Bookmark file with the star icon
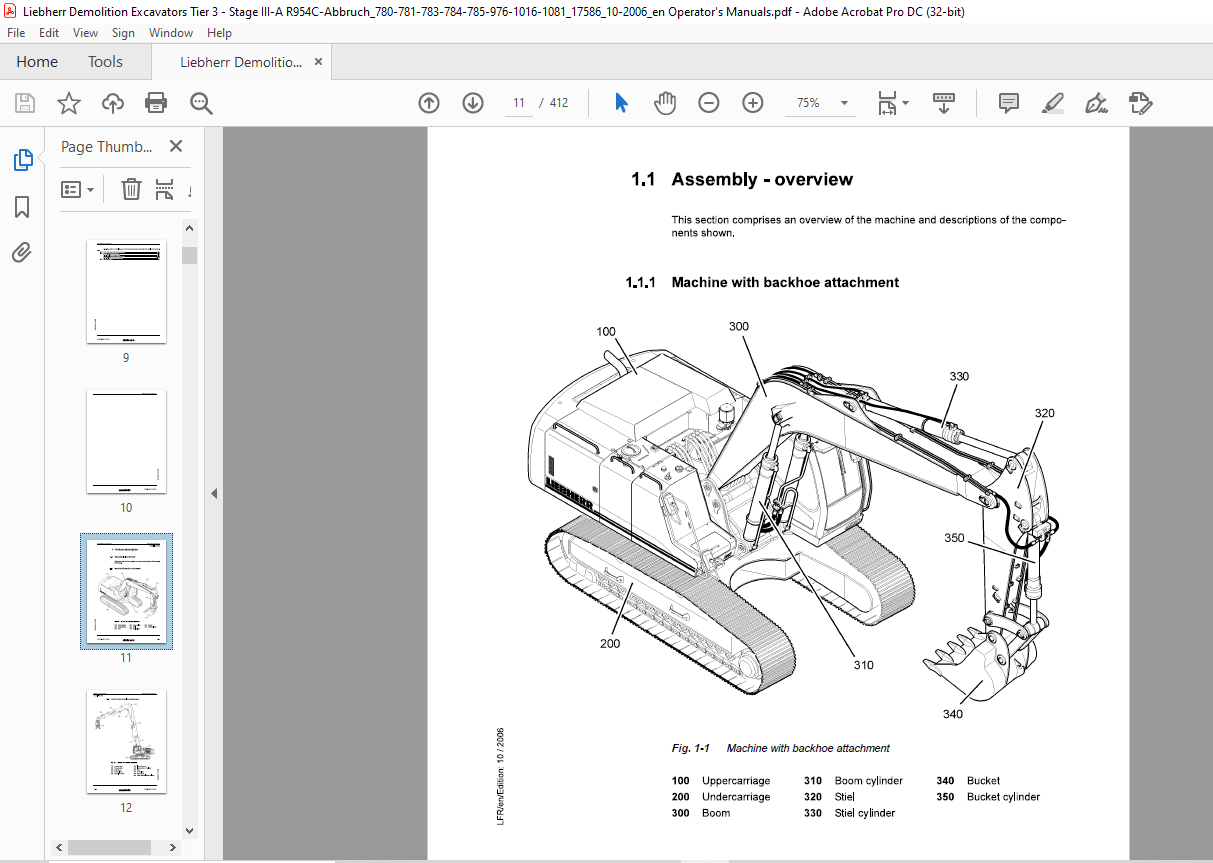Screen dimensions: 1213x863 [68, 103]
